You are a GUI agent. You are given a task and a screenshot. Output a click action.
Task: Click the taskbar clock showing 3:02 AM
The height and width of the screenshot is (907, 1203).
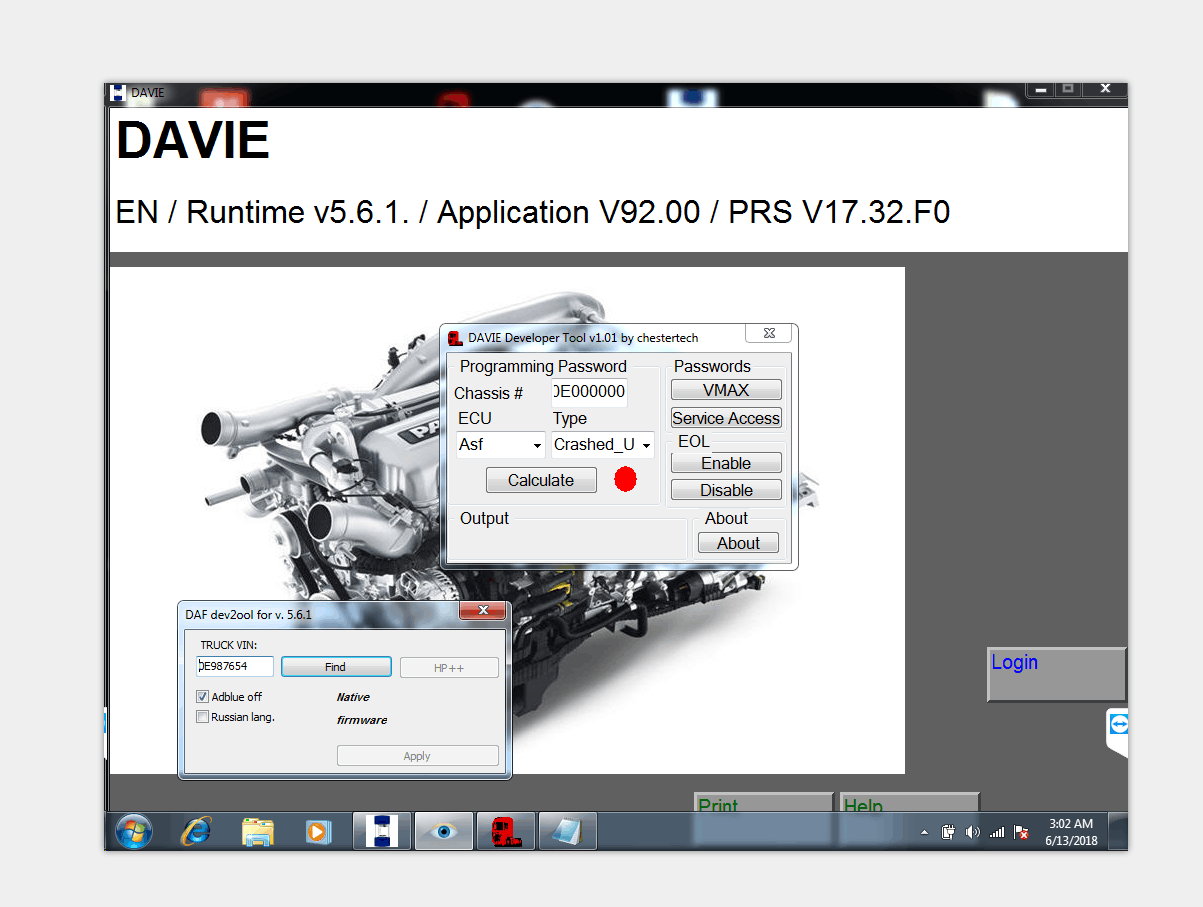click(1071, 832)
